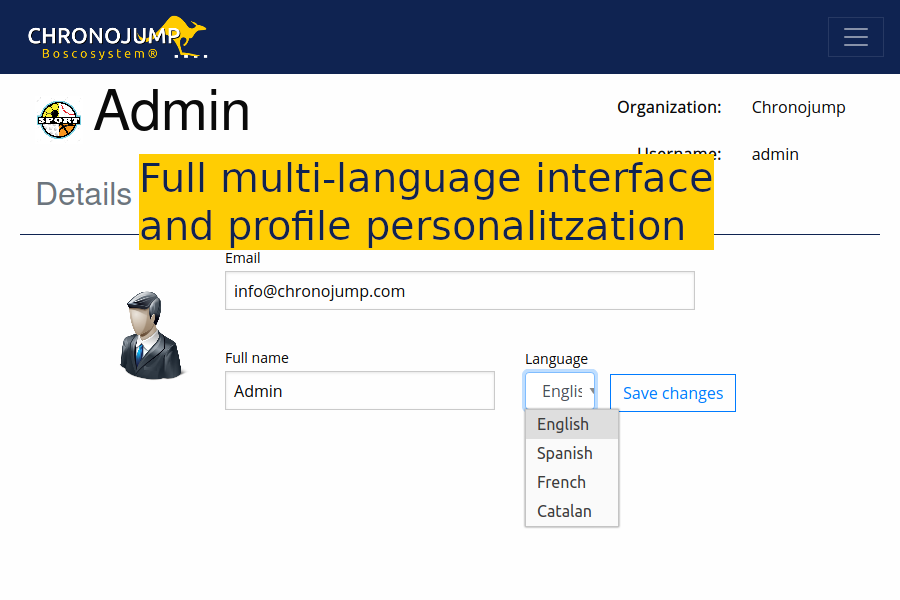This screenshot has height=600, width=900.
Task: Choose Spanish from the language list
Action: click(572, 454)
